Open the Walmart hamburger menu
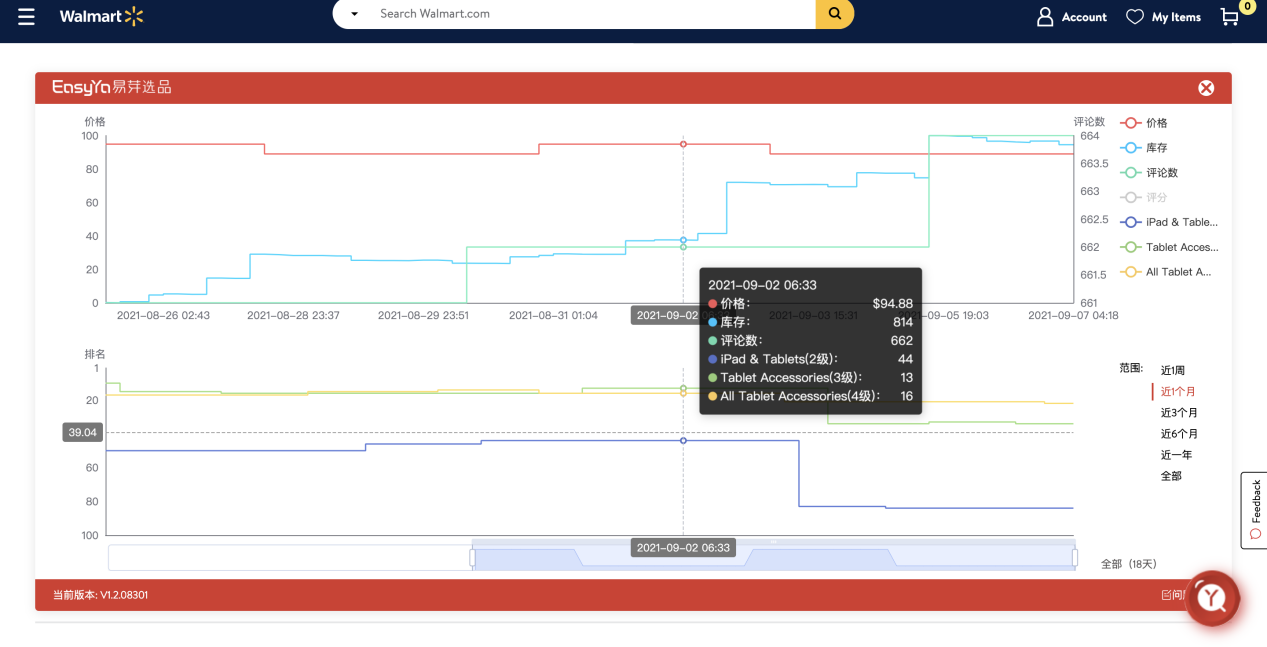 pyautogui.click(x=26, y=17)
